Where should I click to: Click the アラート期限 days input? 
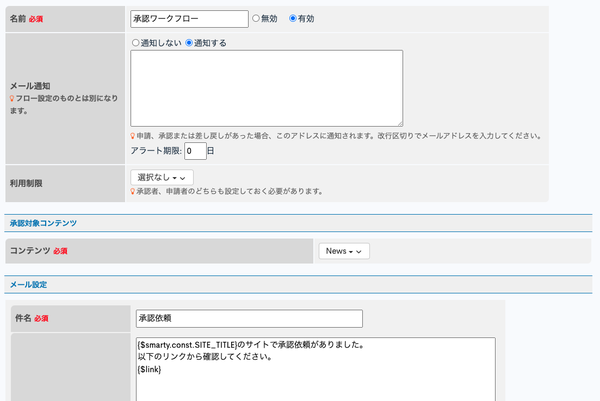coord(195,151)
